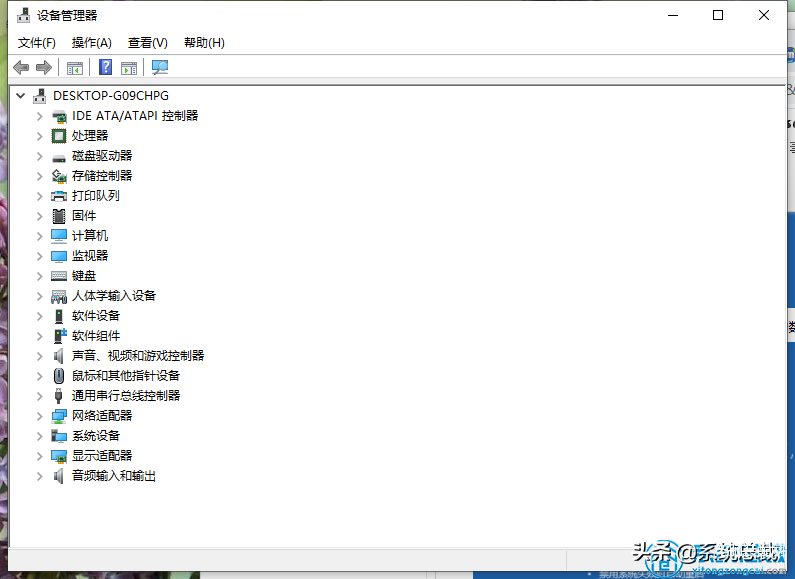Expand the 人体学输入设备 node

[x=40, y=296]
